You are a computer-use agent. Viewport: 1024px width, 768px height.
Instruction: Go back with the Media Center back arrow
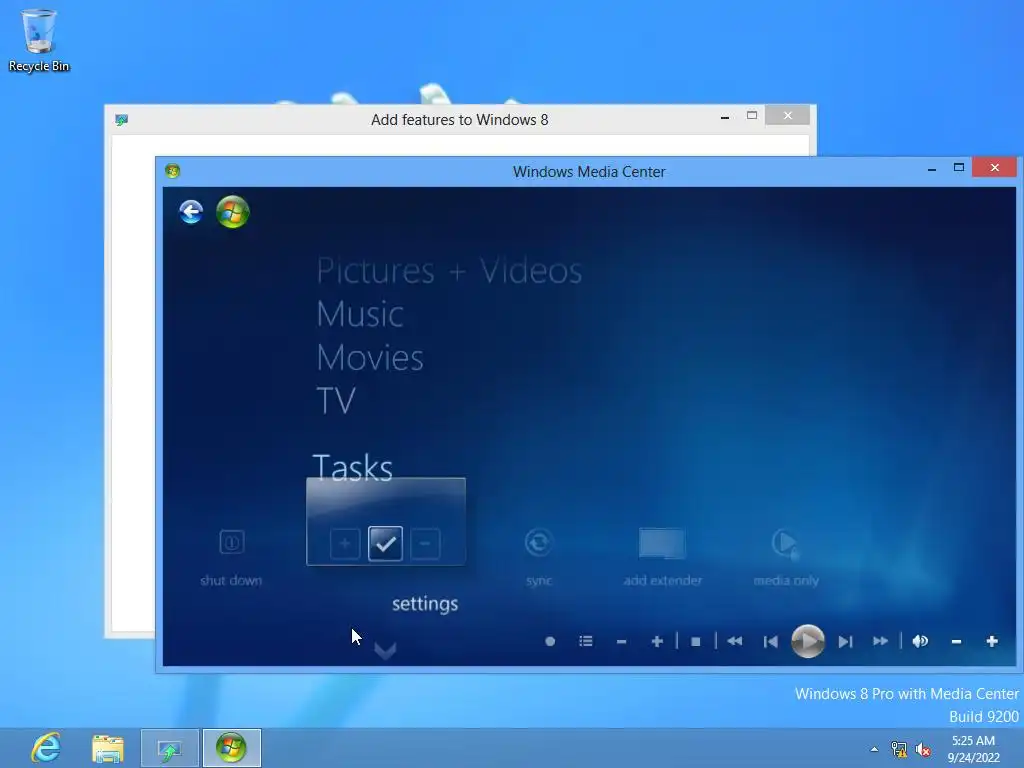point(191,212)
